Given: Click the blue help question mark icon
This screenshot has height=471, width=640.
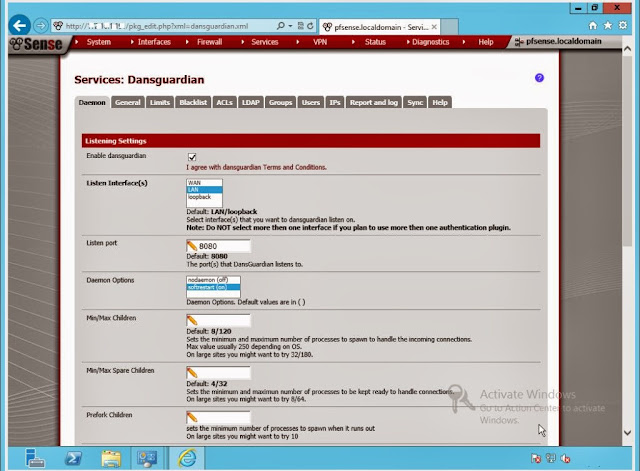Looking at the screenshot, I should point(539,78).
